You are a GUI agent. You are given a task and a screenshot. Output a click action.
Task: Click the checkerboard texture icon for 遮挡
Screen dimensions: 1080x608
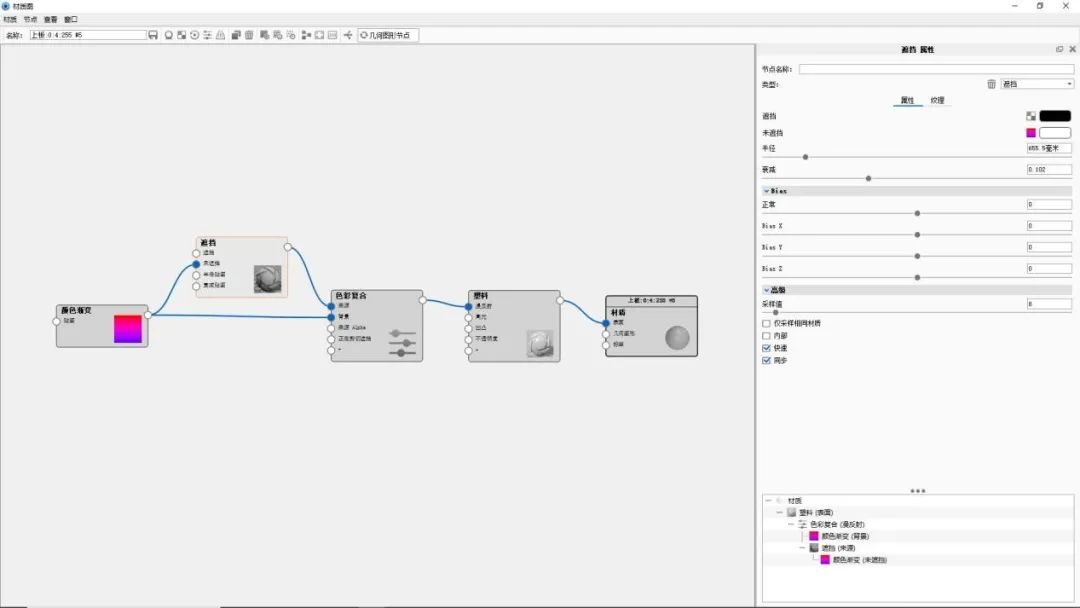tap(1030, 116)
